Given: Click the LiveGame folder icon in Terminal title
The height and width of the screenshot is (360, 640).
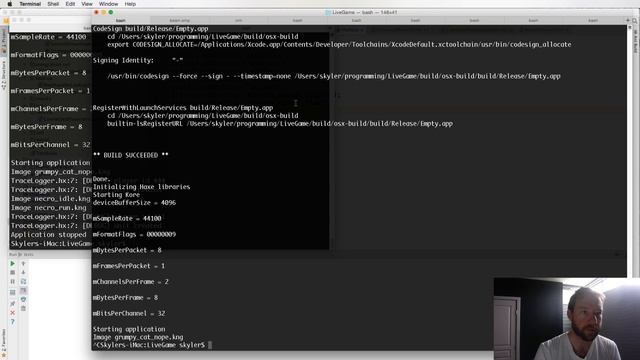Looking at the screenshot, I should (x=328, y=13).
